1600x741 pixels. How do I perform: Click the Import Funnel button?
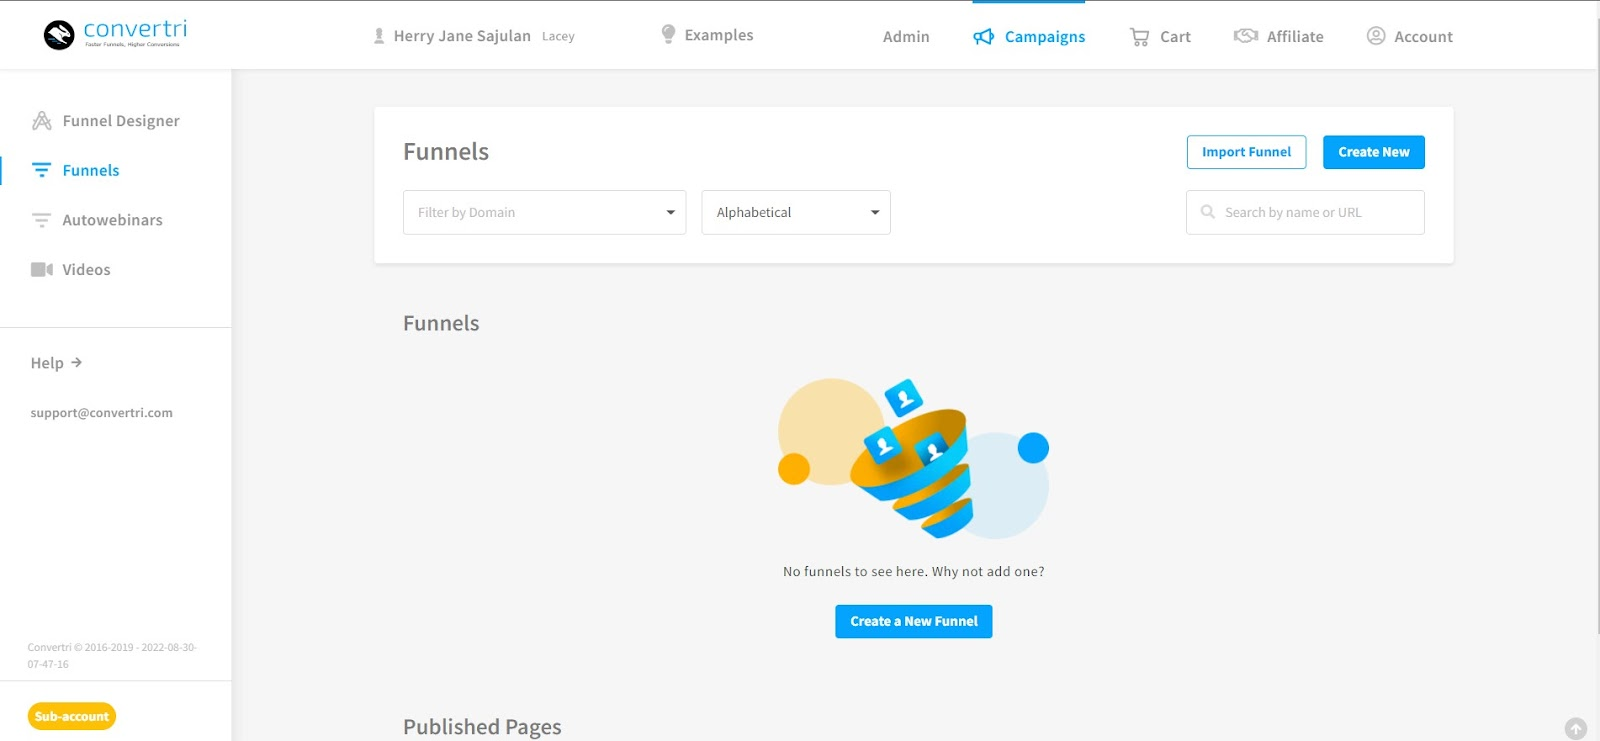(x=1246, y=152)
